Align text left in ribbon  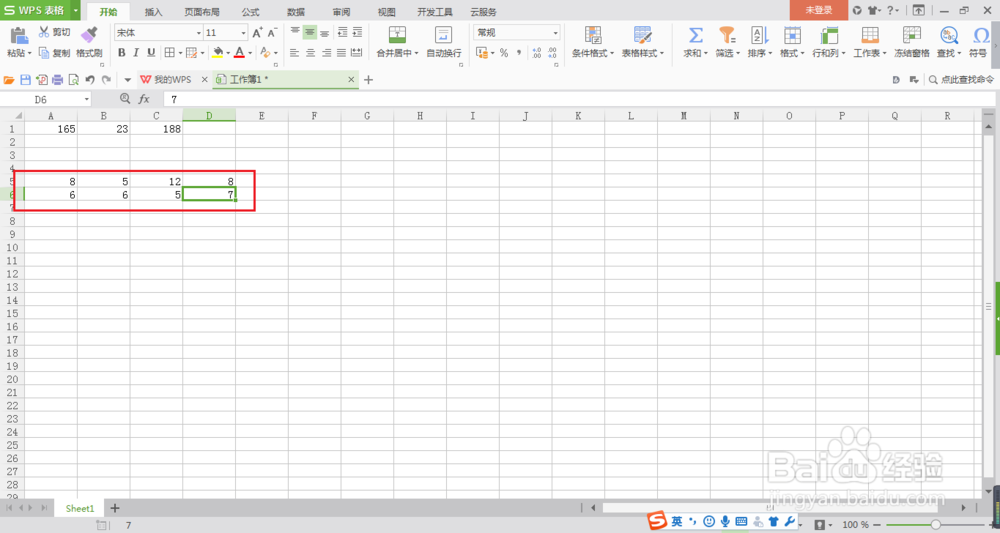coord(295,53)
